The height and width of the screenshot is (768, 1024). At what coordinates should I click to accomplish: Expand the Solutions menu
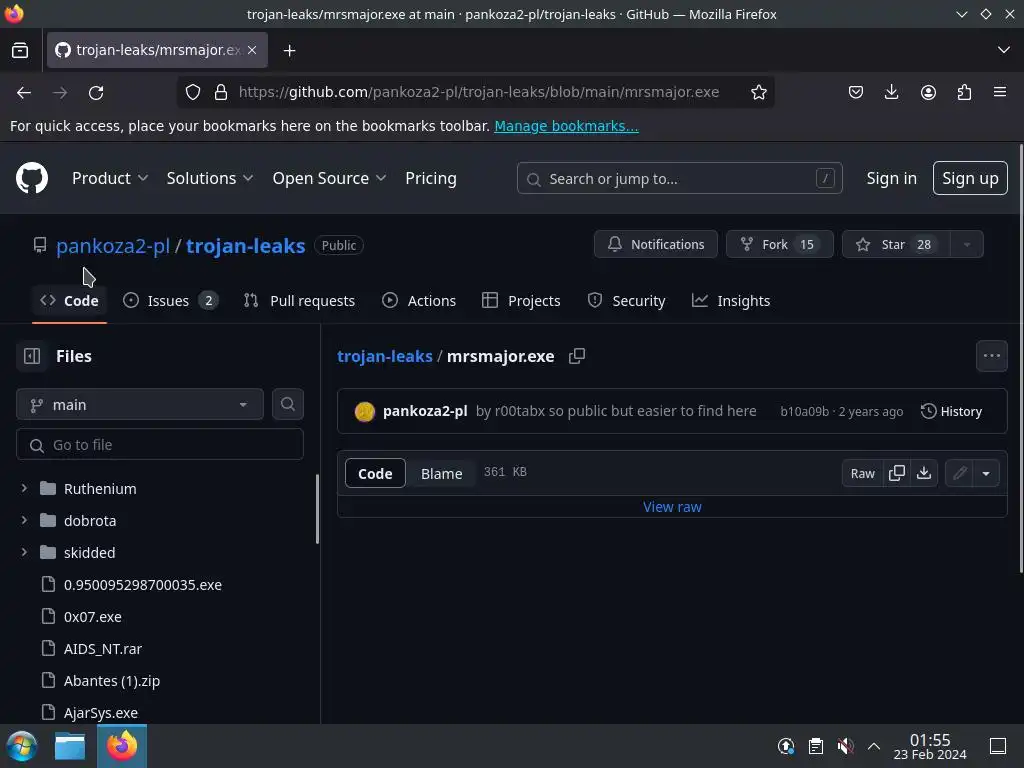(210, 178)
